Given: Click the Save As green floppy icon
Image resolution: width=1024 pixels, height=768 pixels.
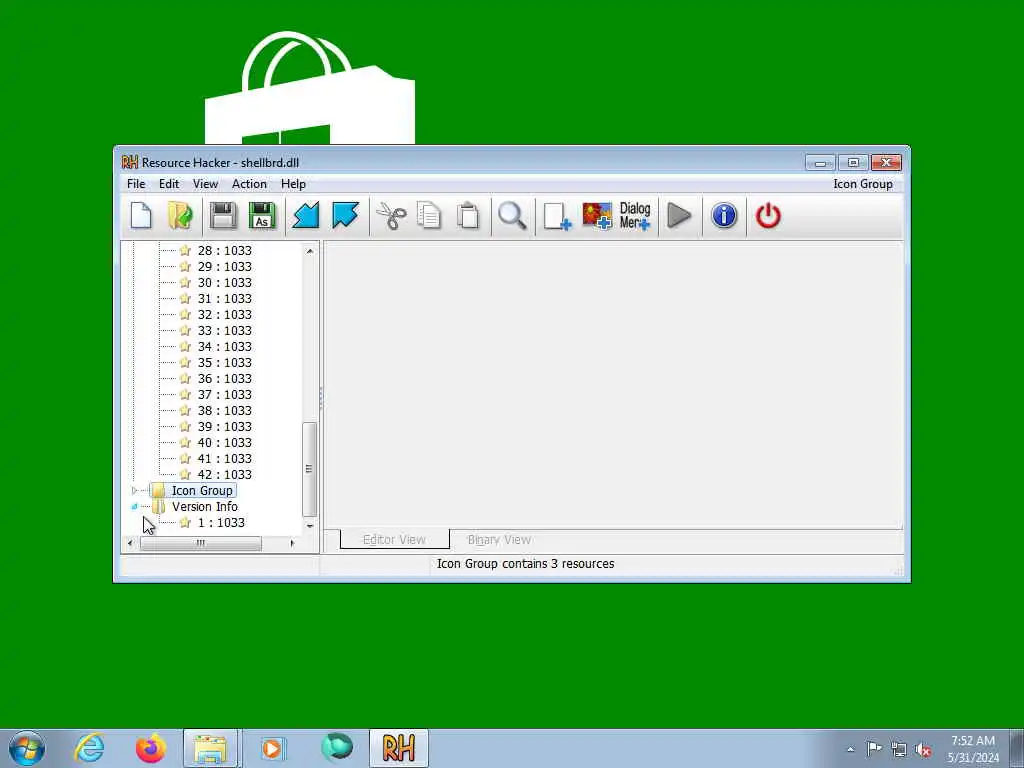Looking at the screenshot, I should point(262,216).
